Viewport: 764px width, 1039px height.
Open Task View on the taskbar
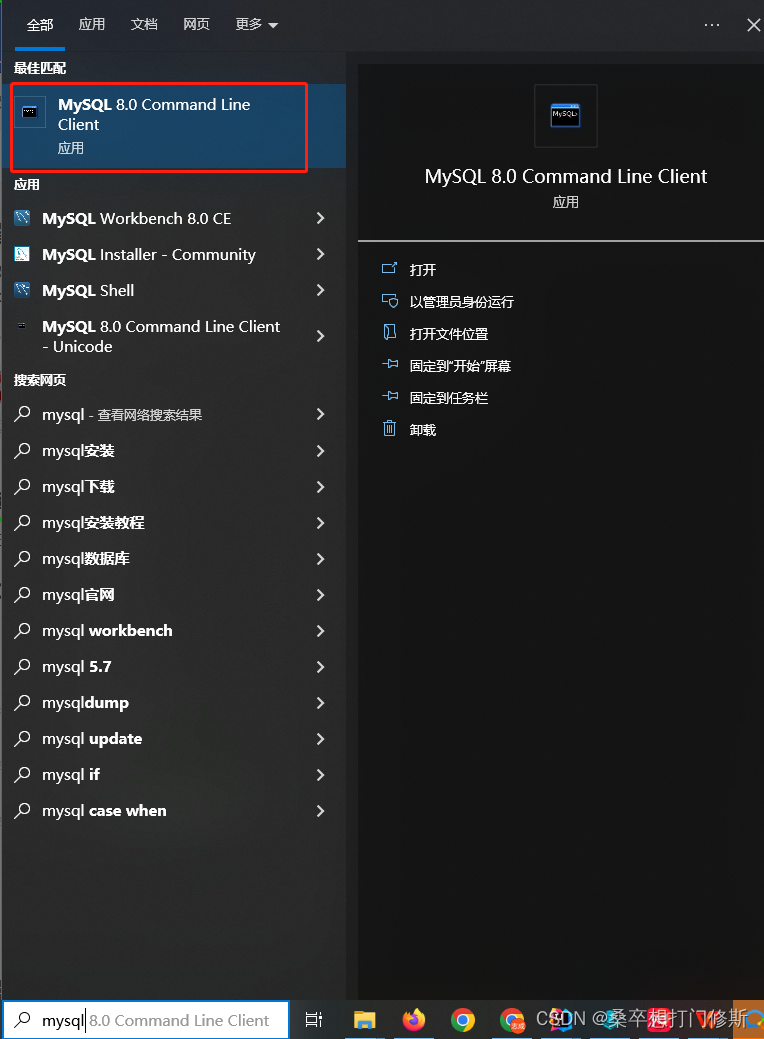click(x=314, y=1019)
